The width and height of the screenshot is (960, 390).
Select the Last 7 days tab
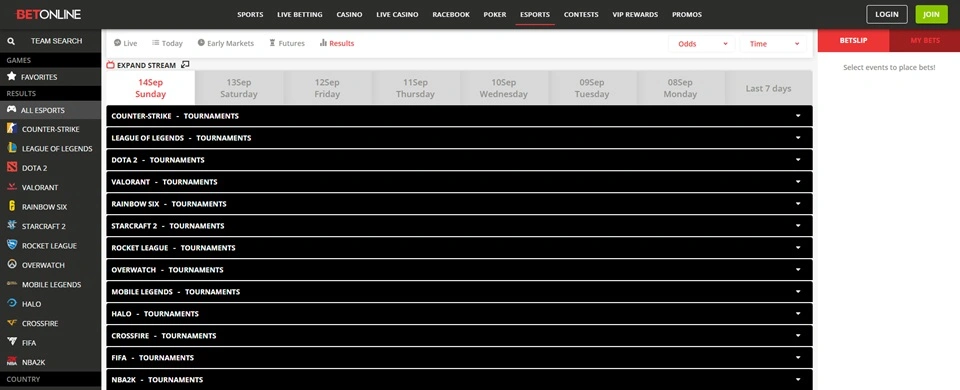point(768,88)
